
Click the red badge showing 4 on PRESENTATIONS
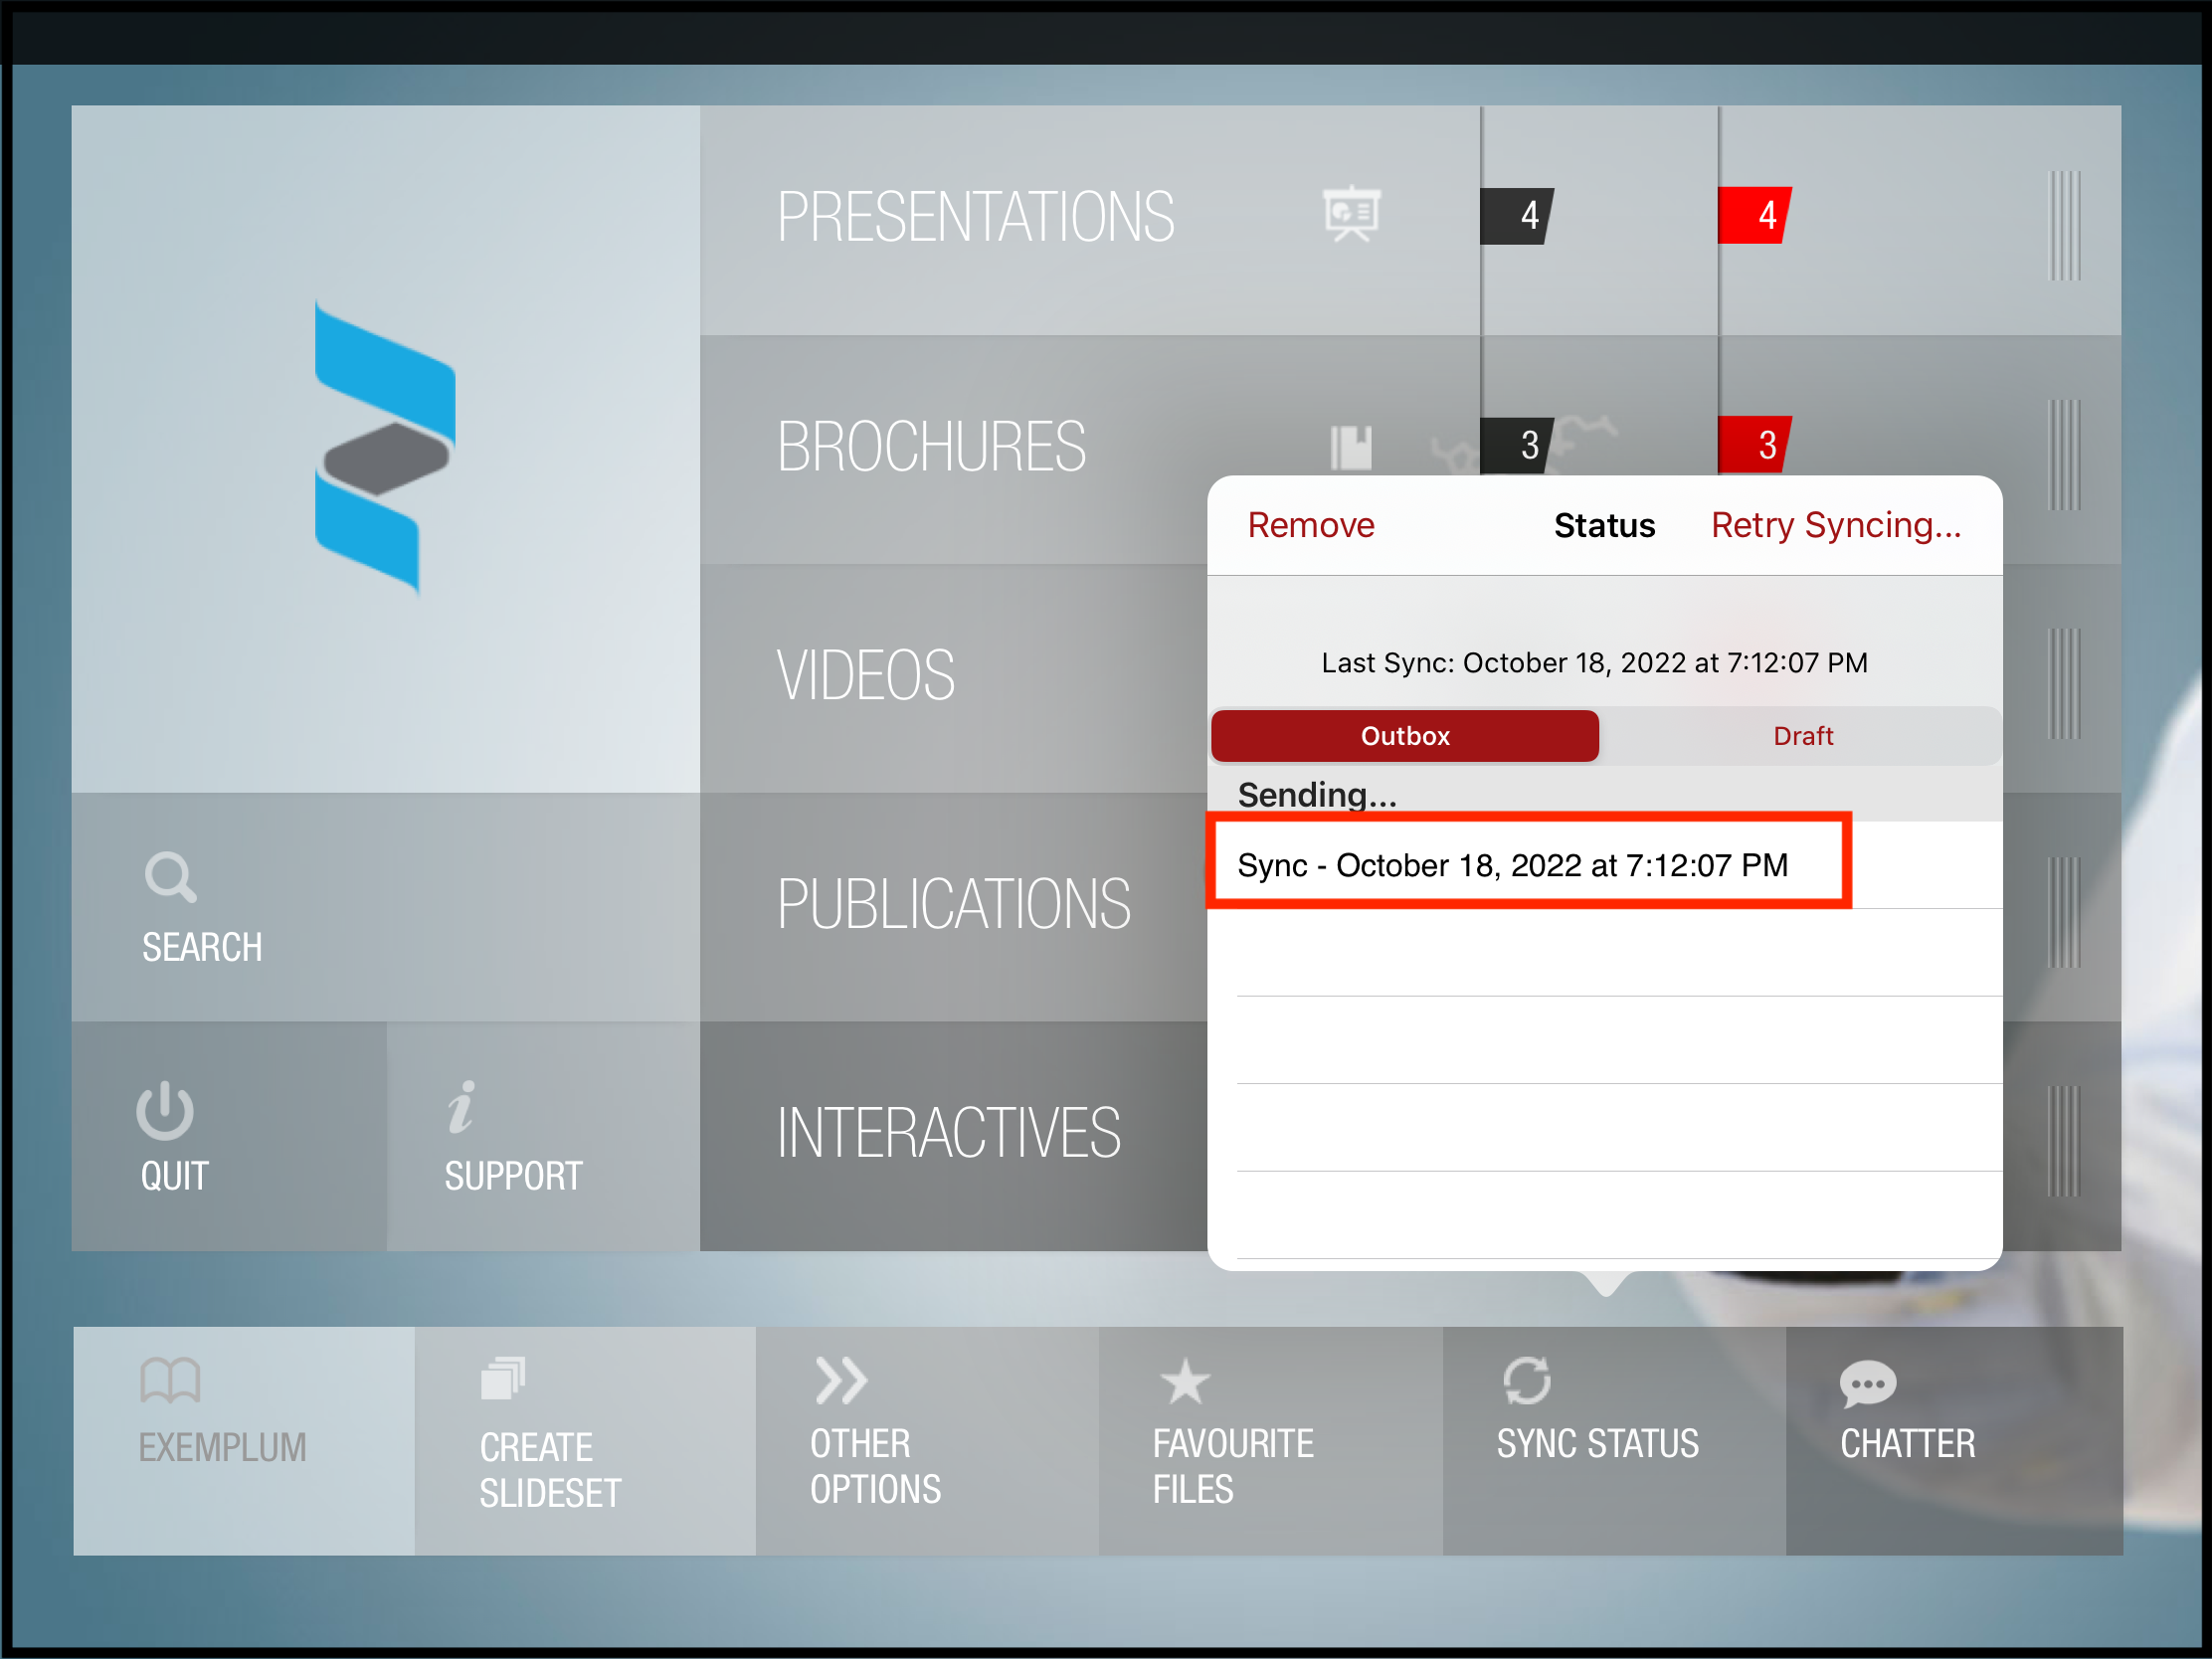pos(1757,214)
